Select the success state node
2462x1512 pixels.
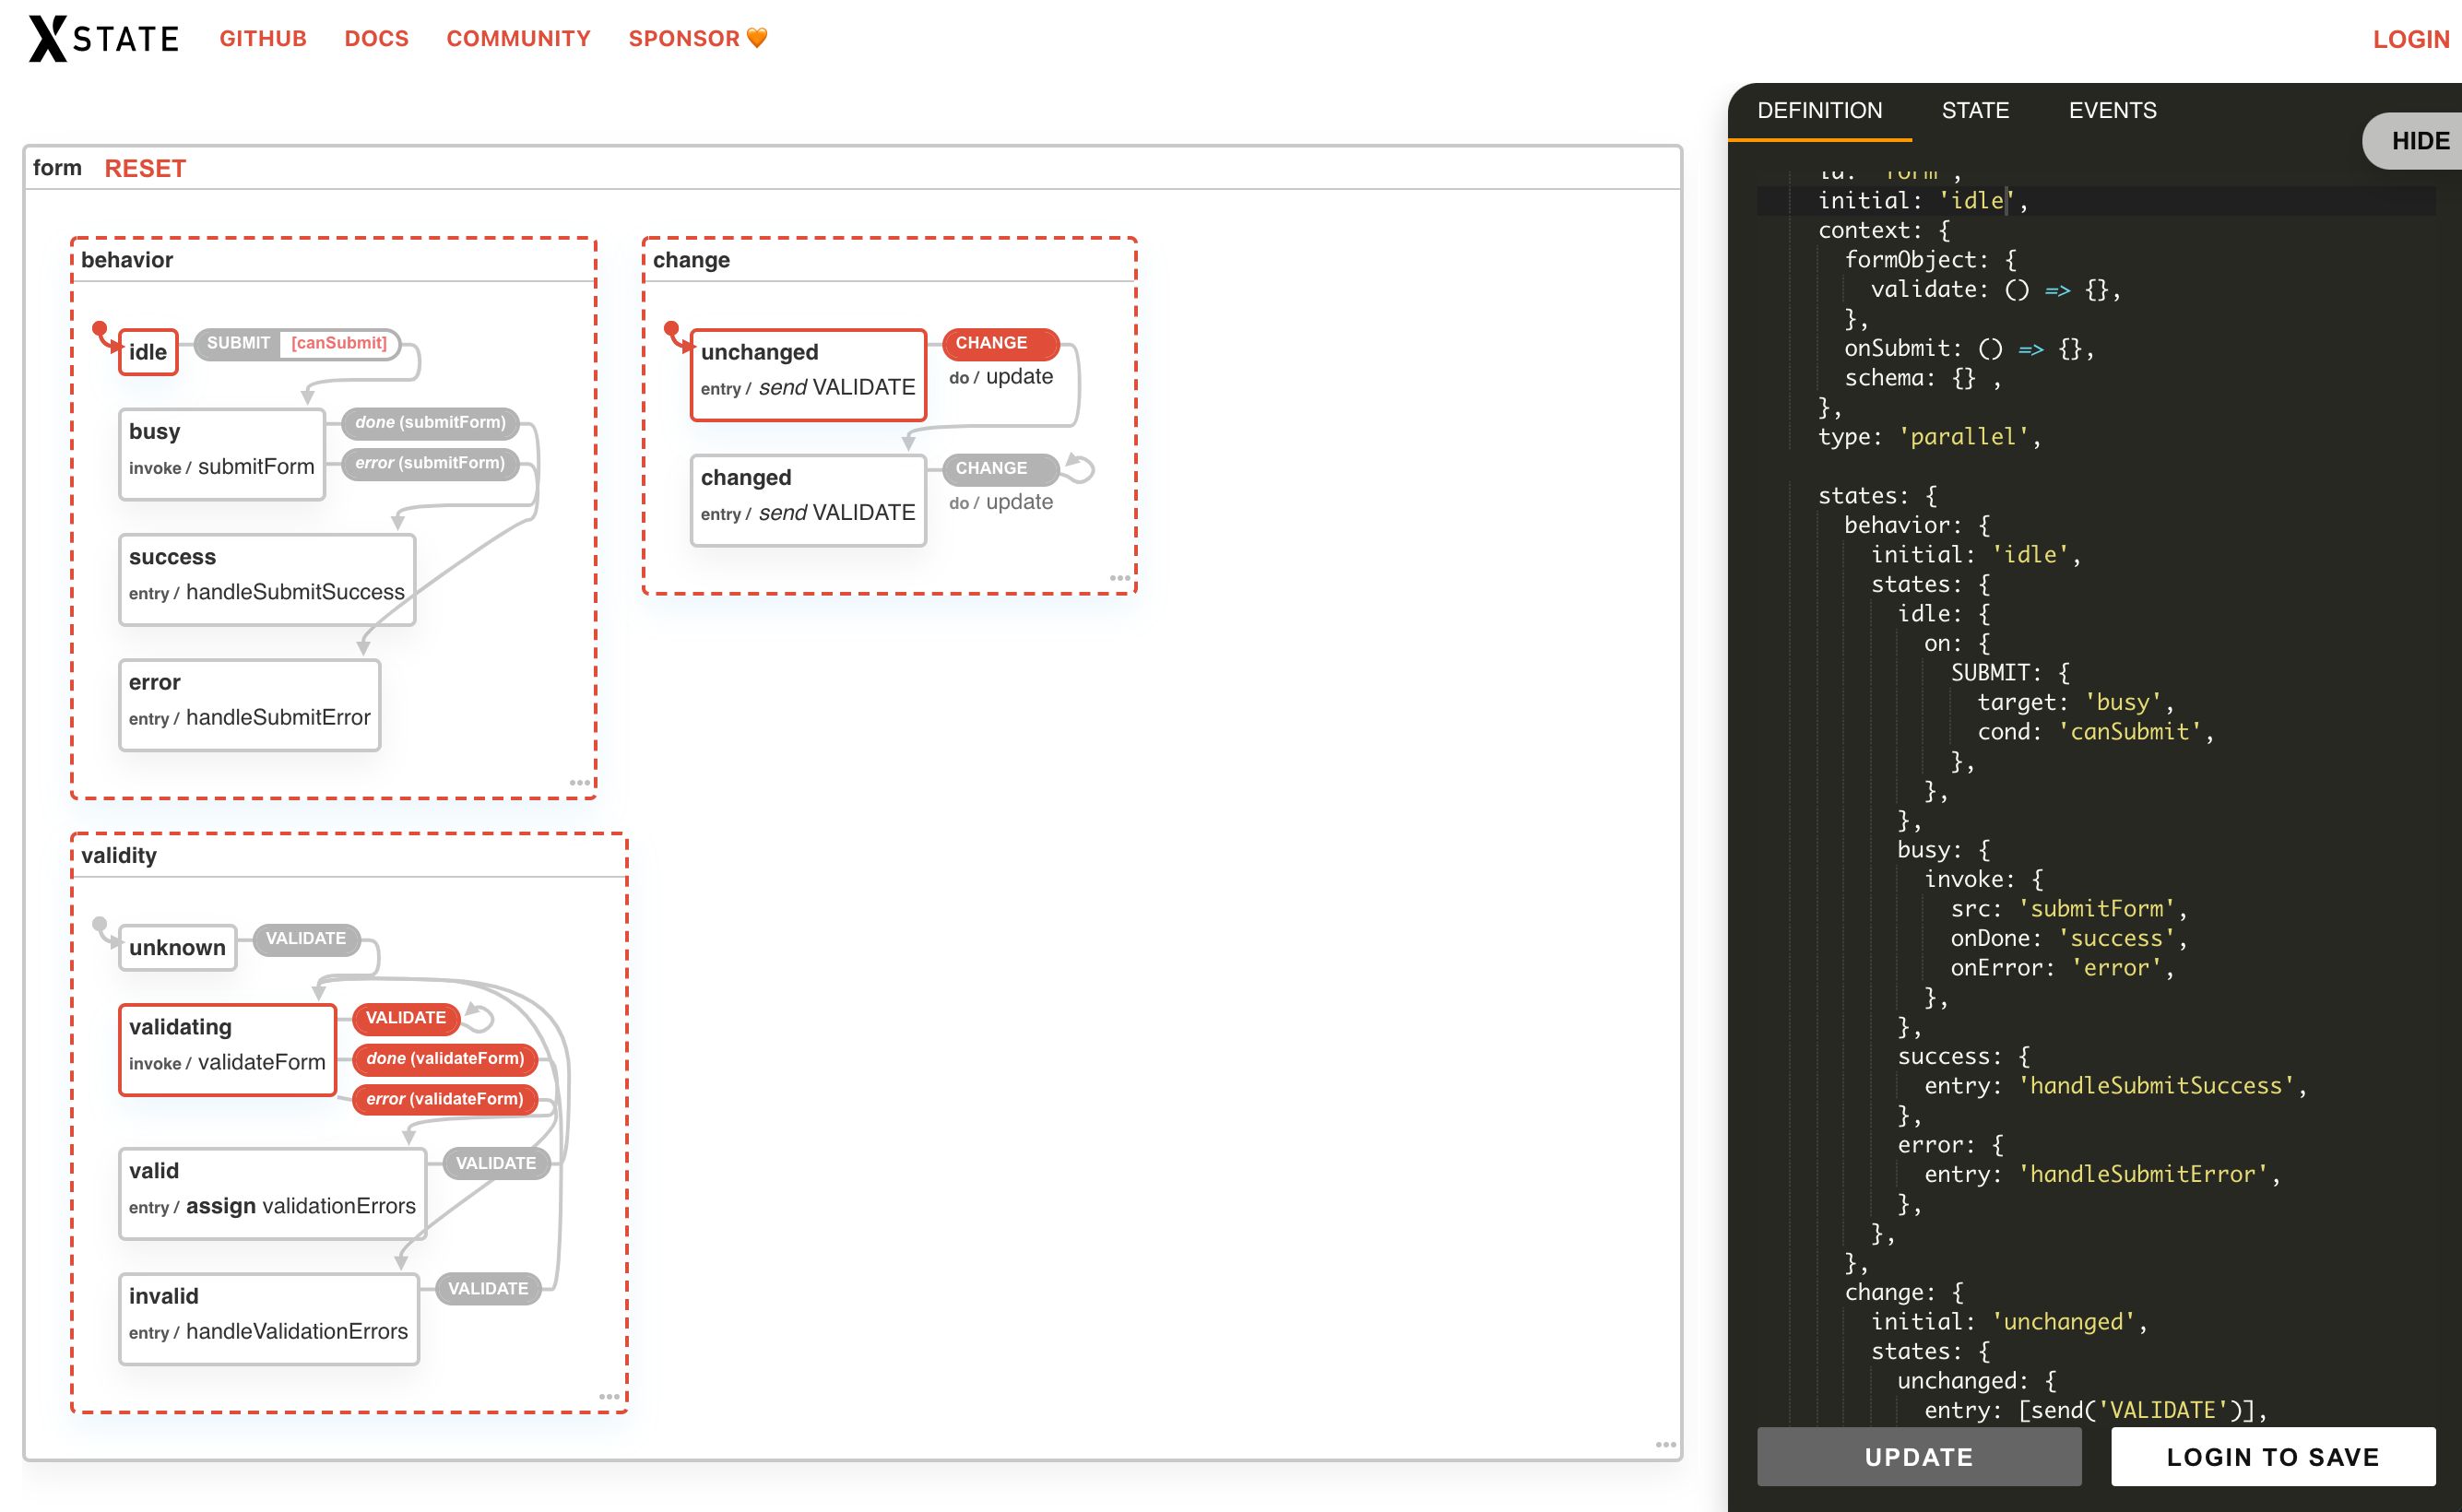click(267, 579)
